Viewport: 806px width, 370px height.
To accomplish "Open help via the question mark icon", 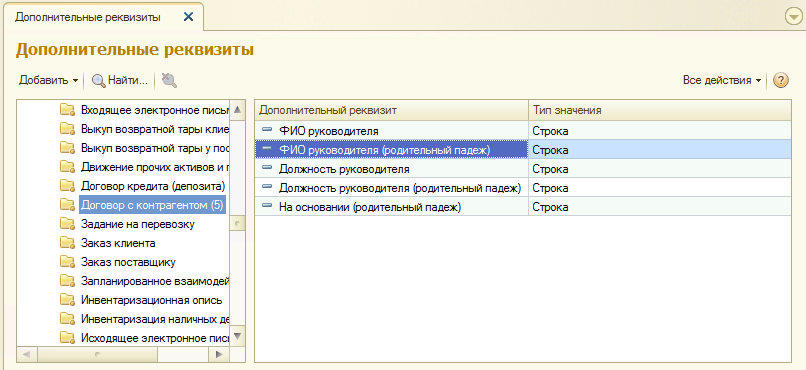I will [x=780, y=80].
